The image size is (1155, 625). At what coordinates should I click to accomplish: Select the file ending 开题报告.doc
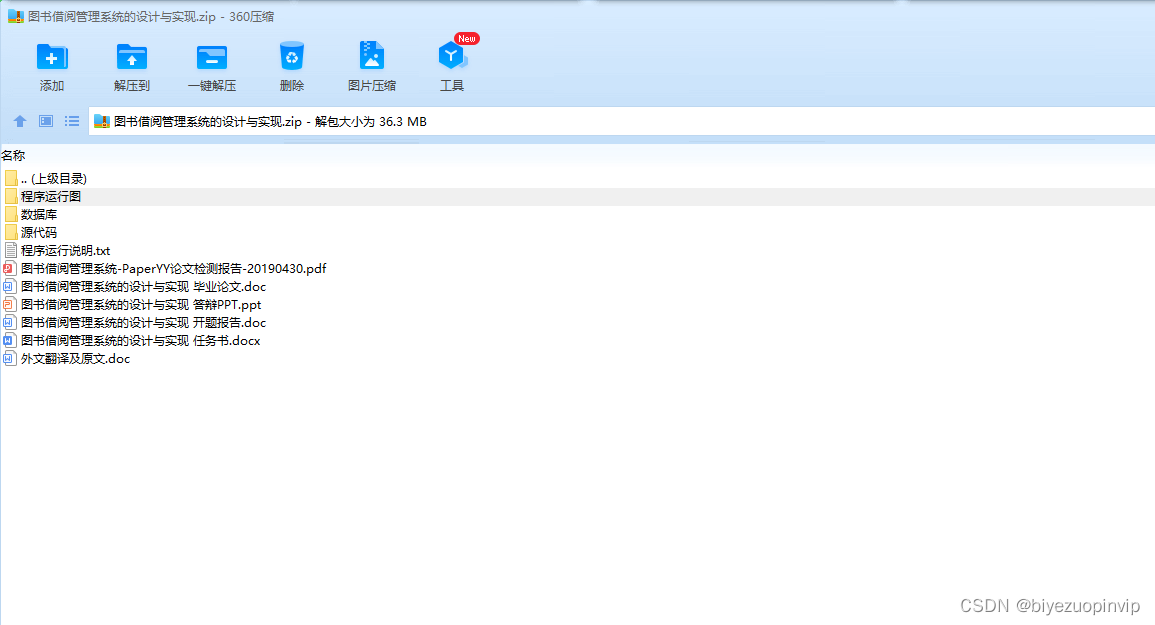tap(144, 323)
